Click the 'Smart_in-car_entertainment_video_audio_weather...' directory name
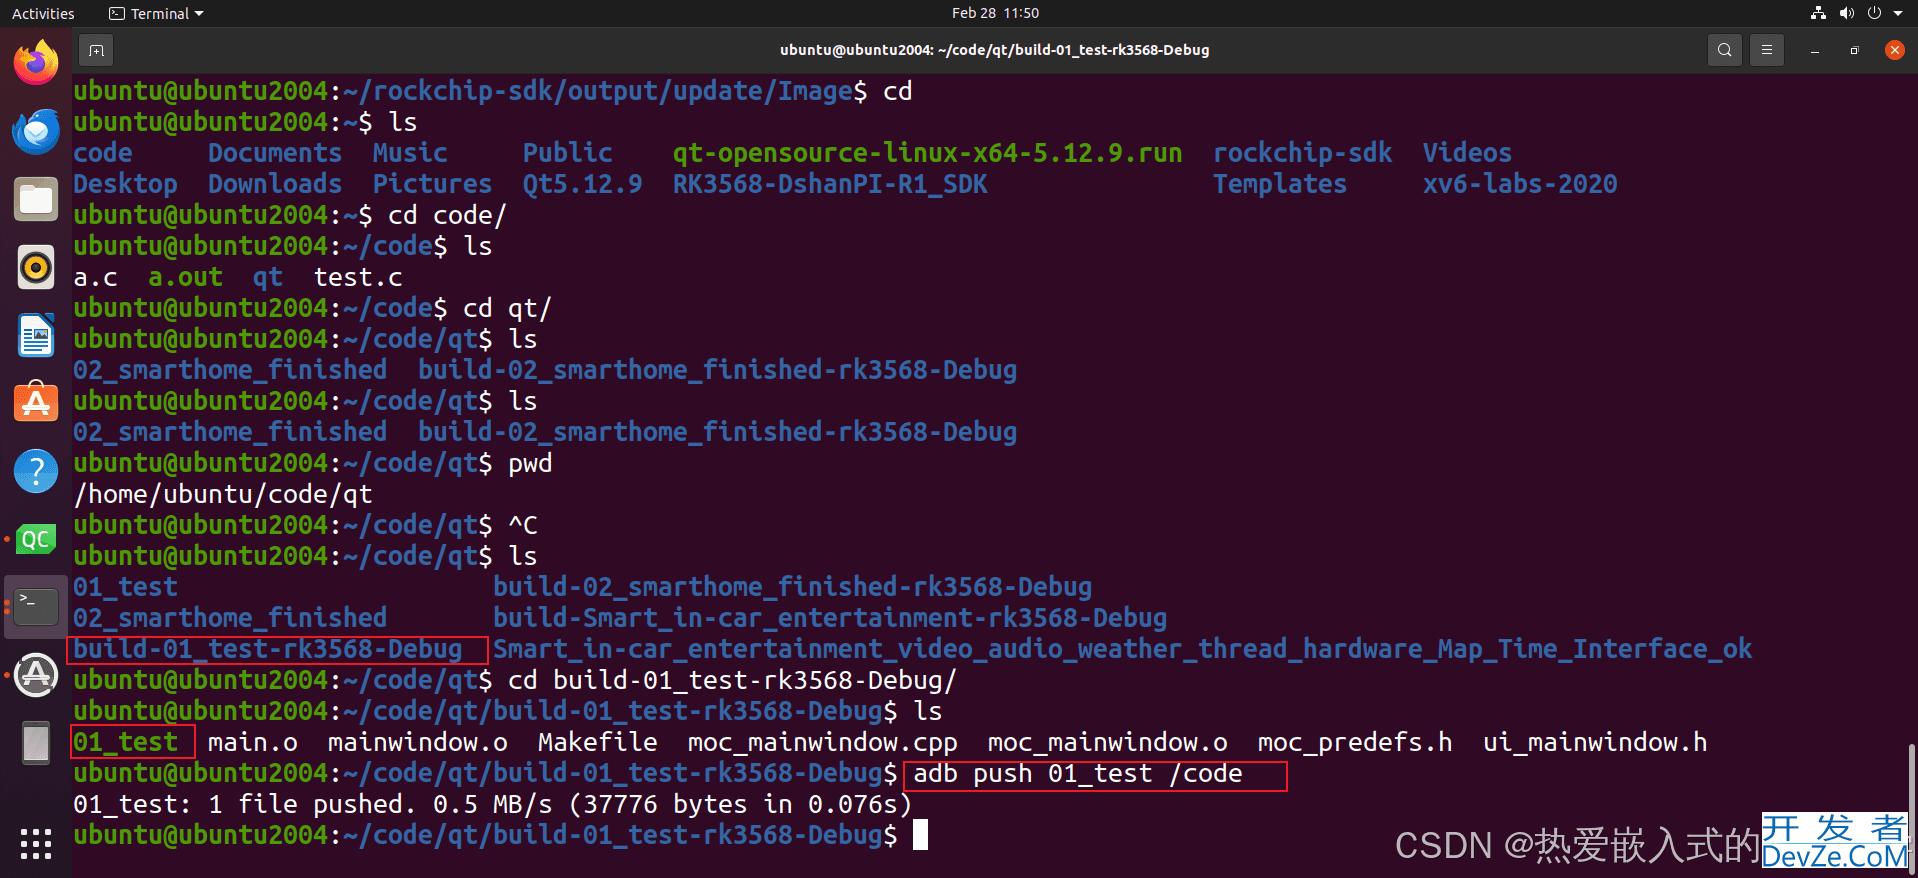 [x=1122, y=649]
